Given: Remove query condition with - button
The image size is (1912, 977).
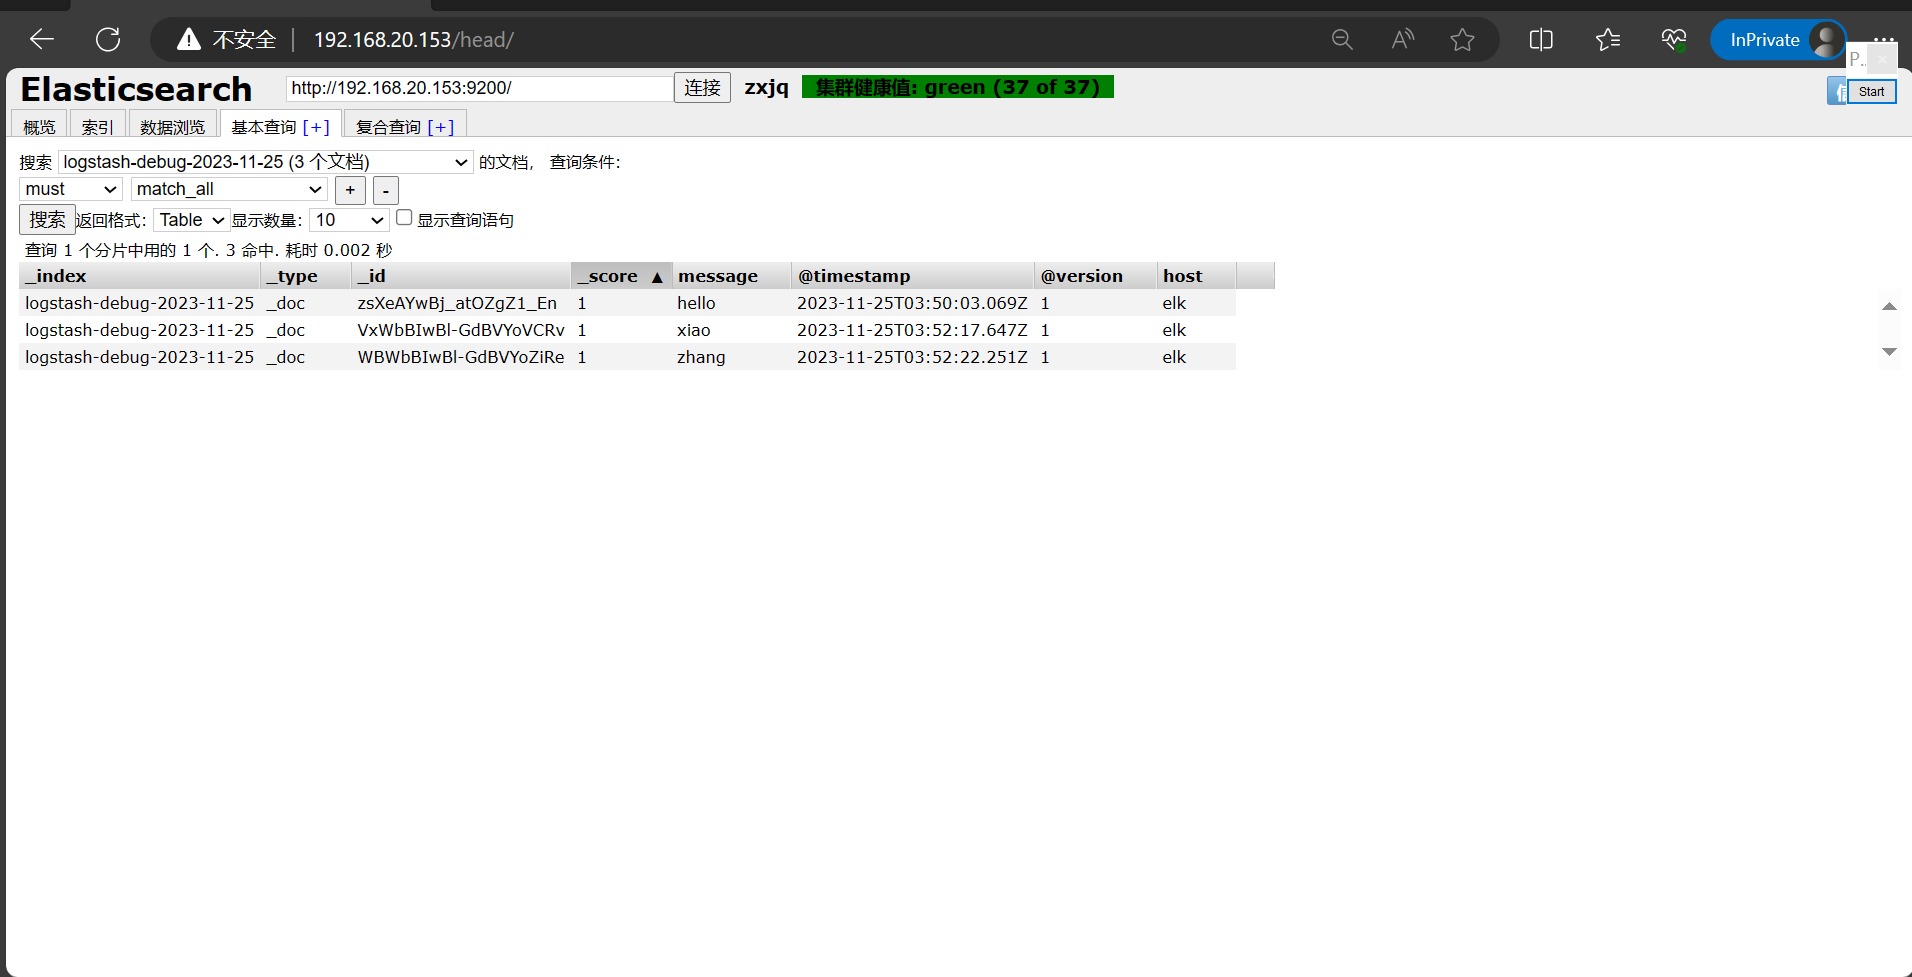Looking at the screenshot, I should tap(386, 190).
